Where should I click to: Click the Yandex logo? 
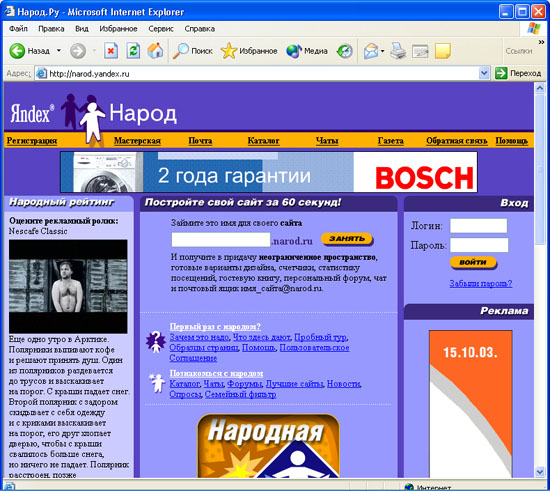point(32,113)
